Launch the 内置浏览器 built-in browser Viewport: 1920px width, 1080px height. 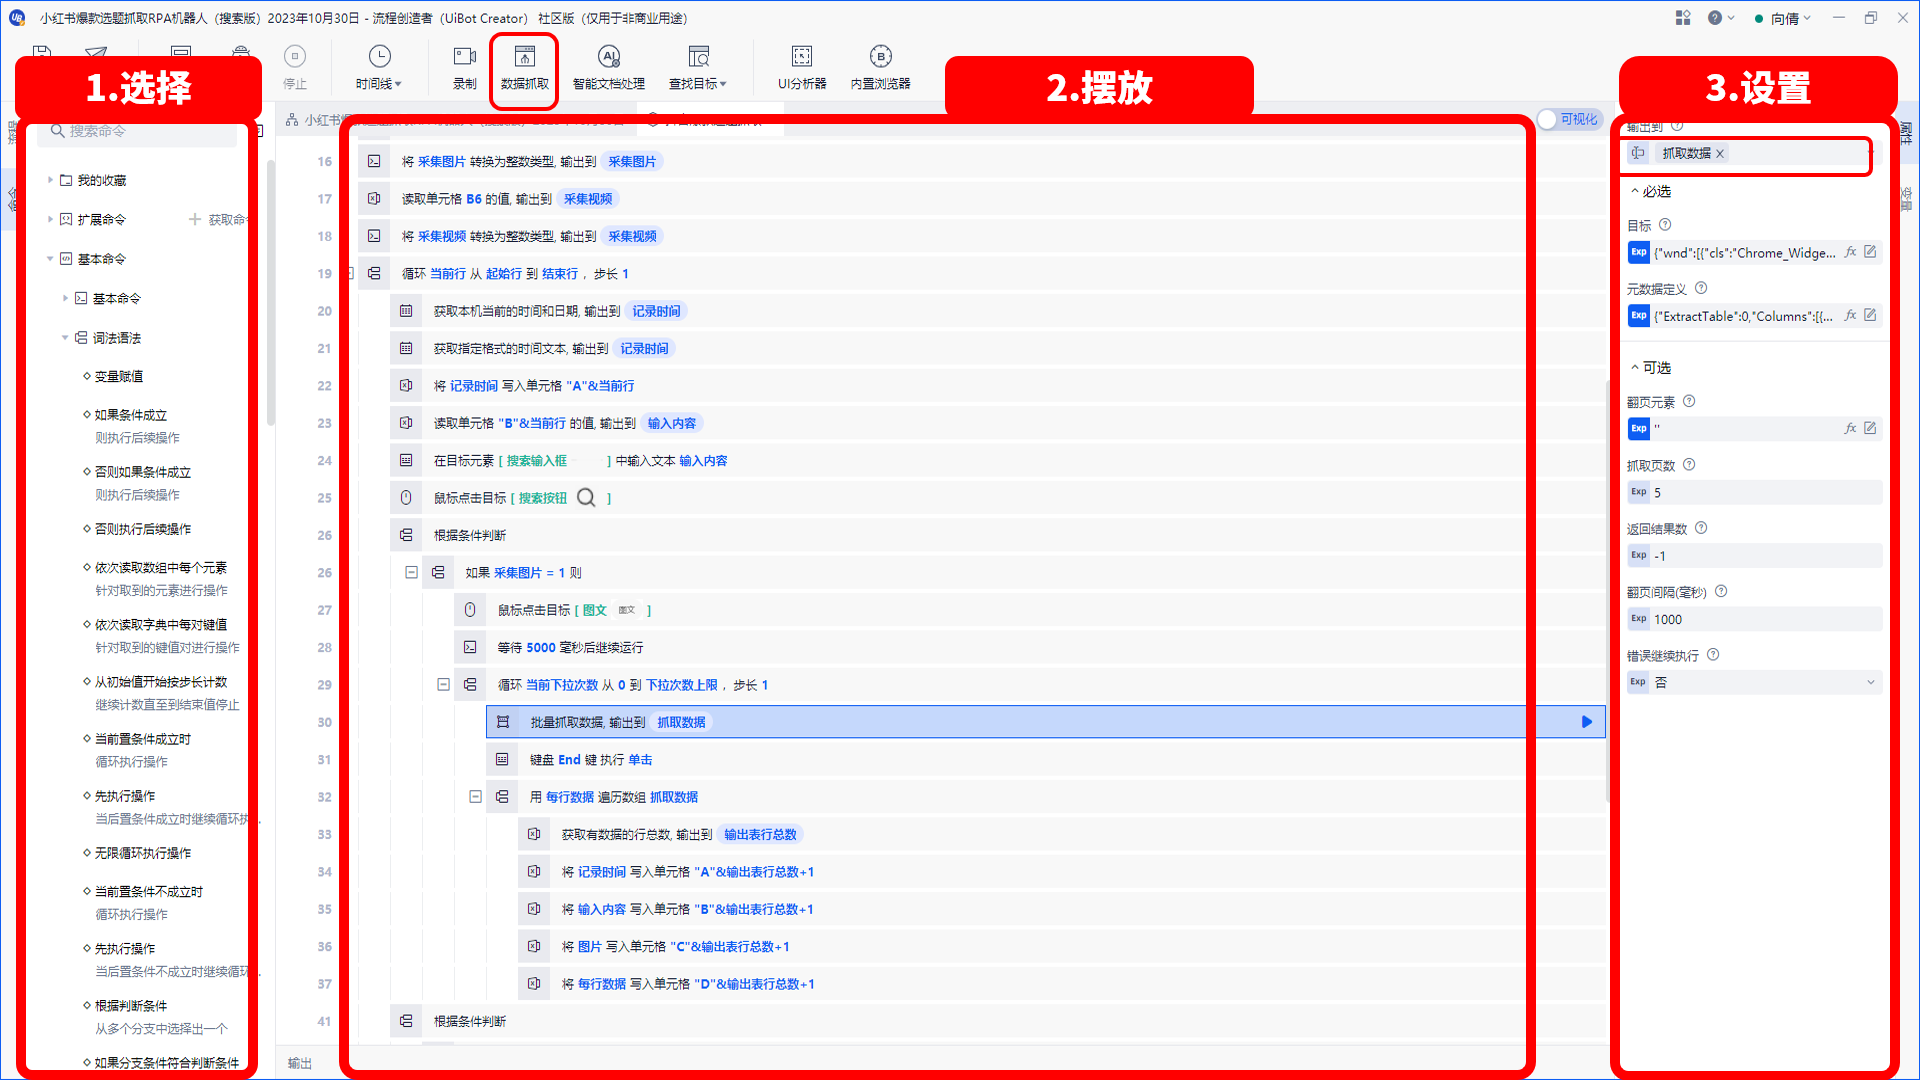(x=880, y=67)
